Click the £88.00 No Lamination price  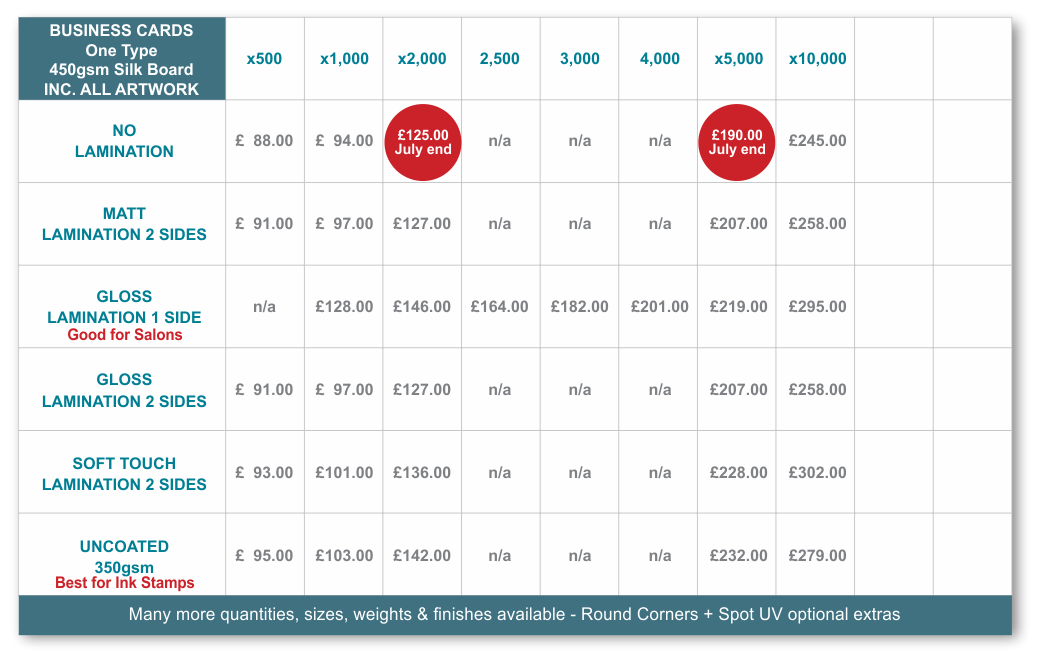[x=264, y=141]
